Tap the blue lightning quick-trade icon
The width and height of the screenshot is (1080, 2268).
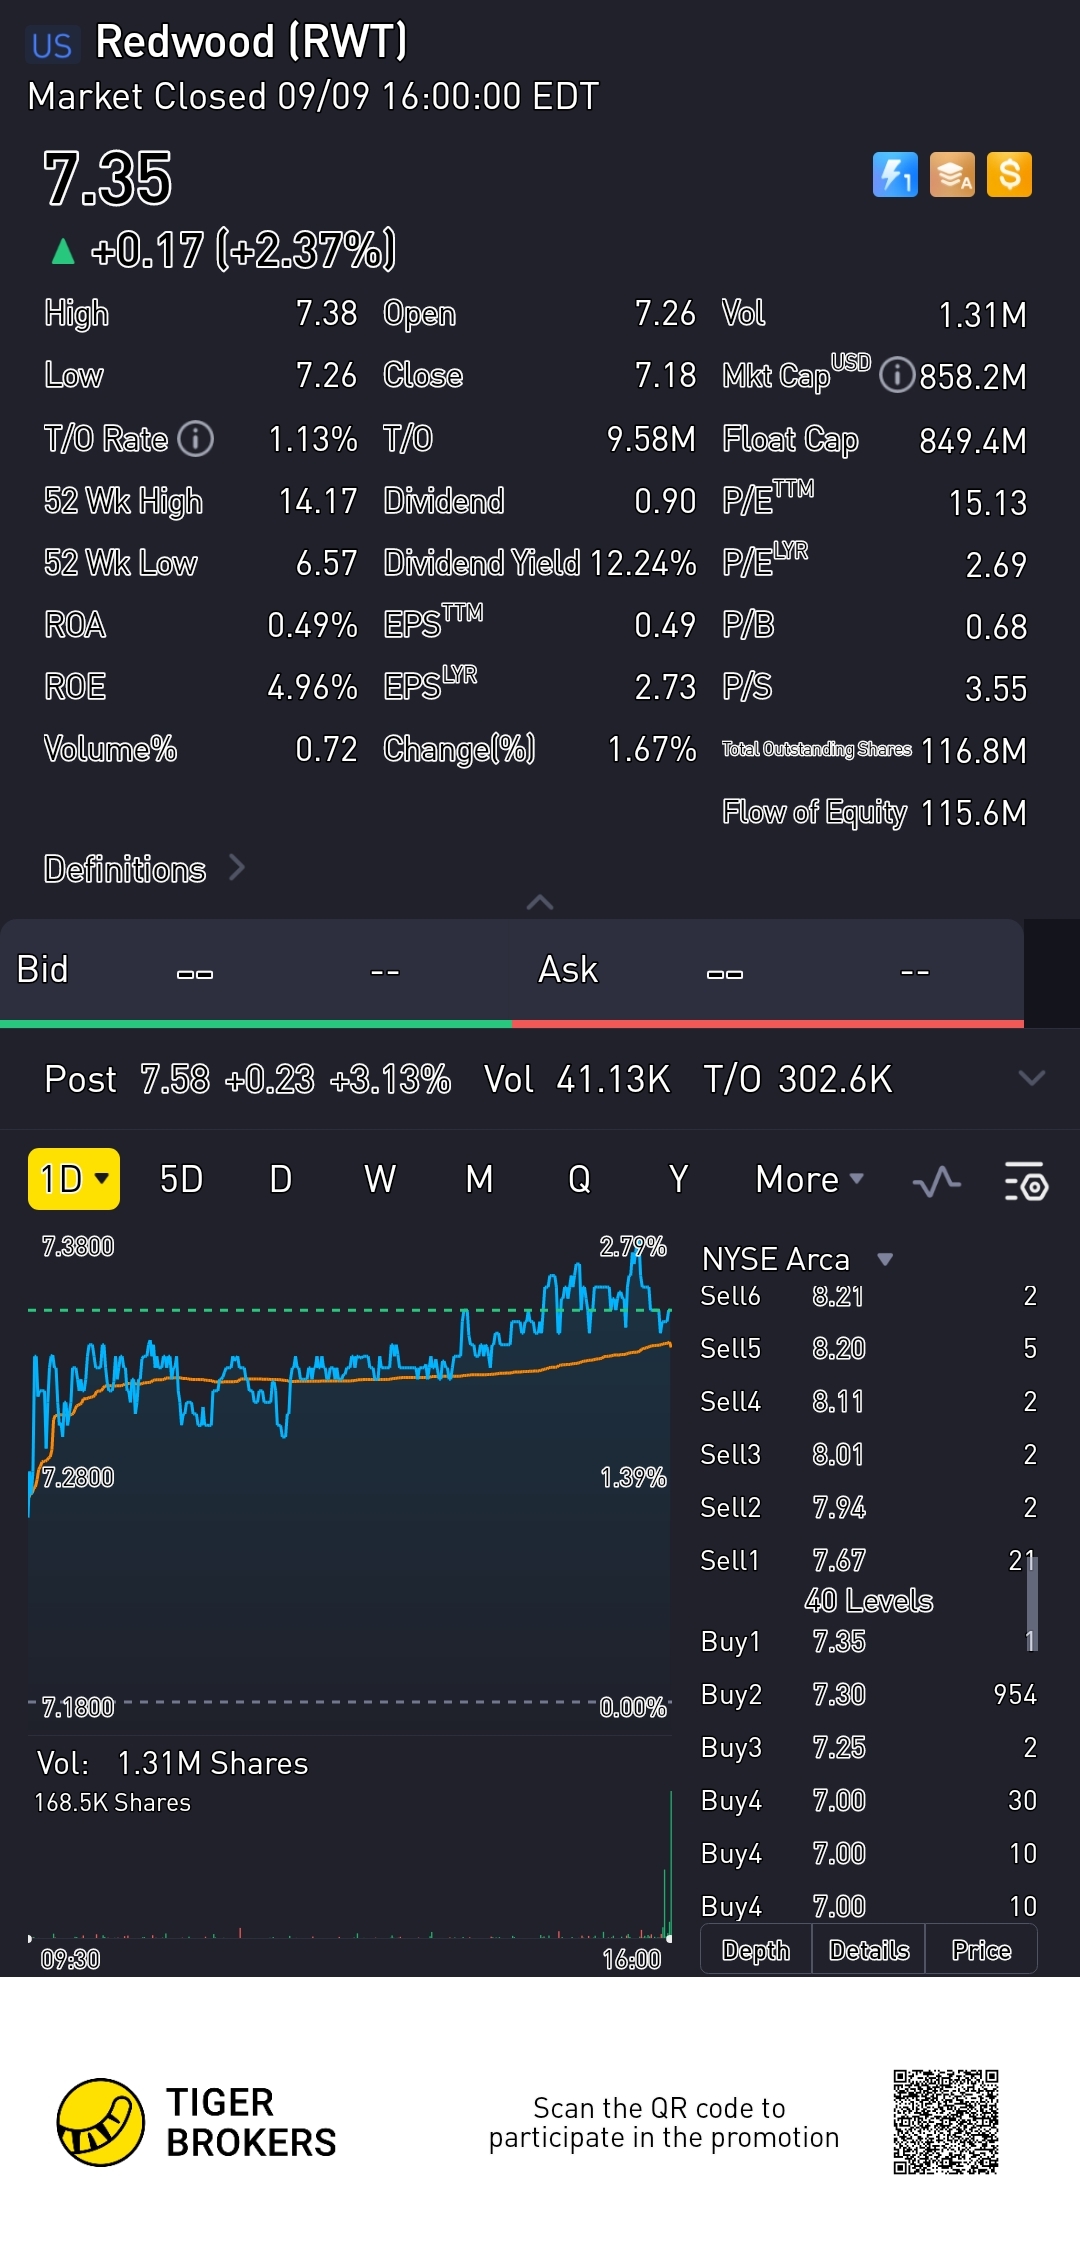(895, 175)
